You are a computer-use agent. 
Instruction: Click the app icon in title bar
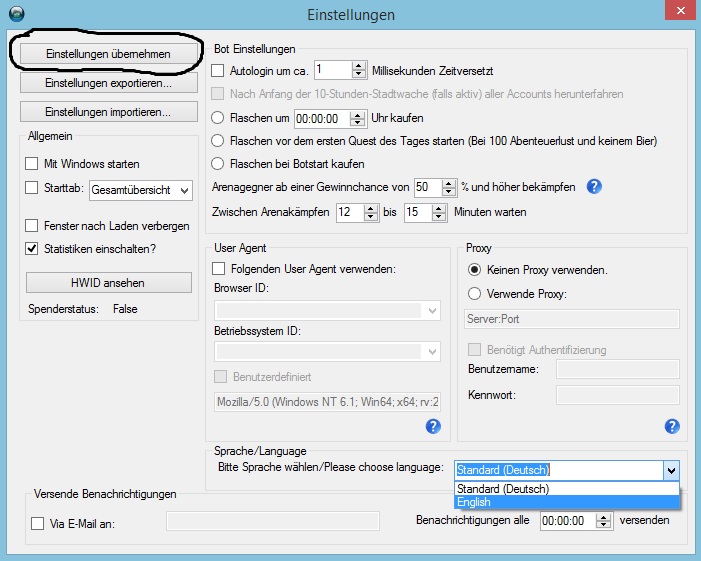pyautogui.click(x=17, y=14)
